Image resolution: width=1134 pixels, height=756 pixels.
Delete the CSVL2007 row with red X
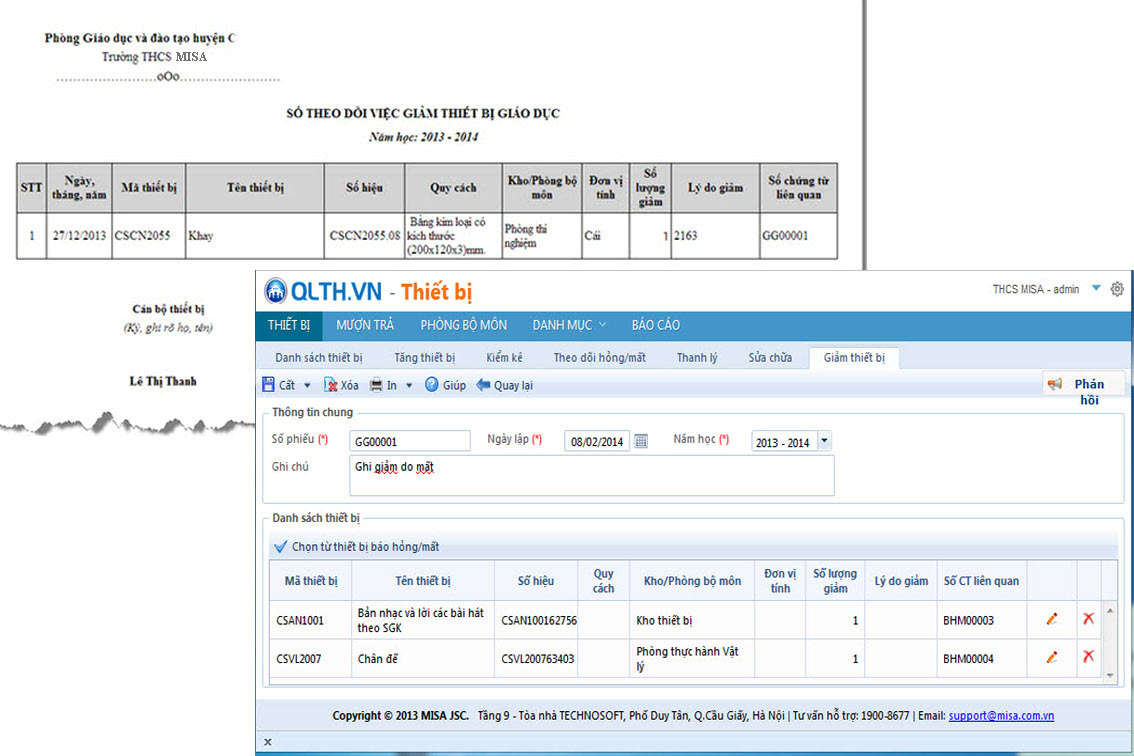[x=1088, y=657]
